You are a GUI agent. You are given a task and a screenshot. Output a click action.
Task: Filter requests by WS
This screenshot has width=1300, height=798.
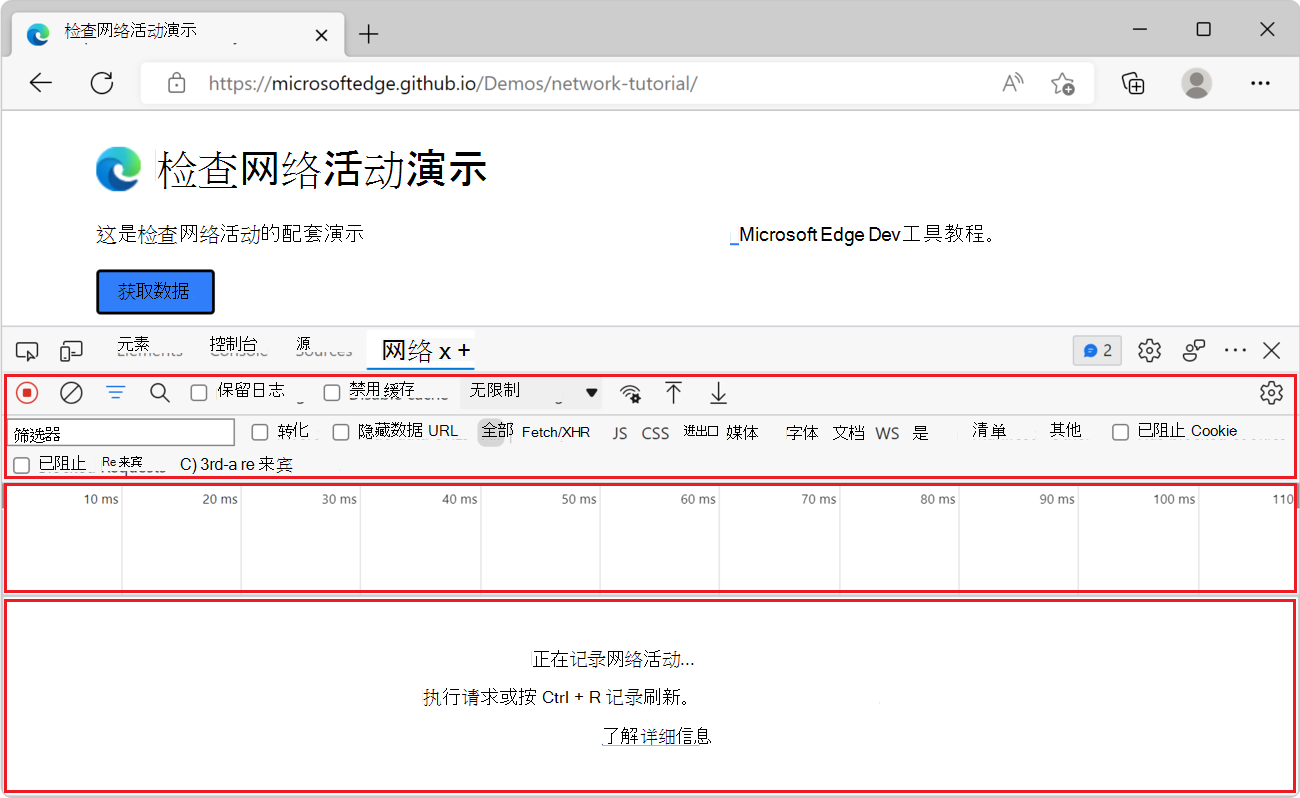click(x=887, y=433)
